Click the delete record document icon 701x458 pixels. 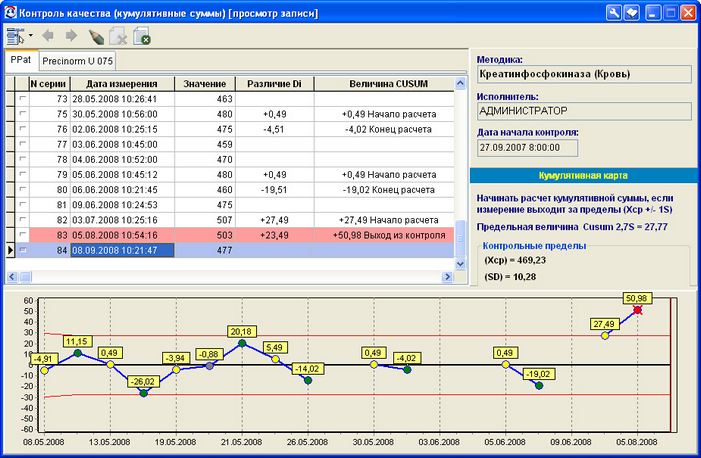pos(118,37)
